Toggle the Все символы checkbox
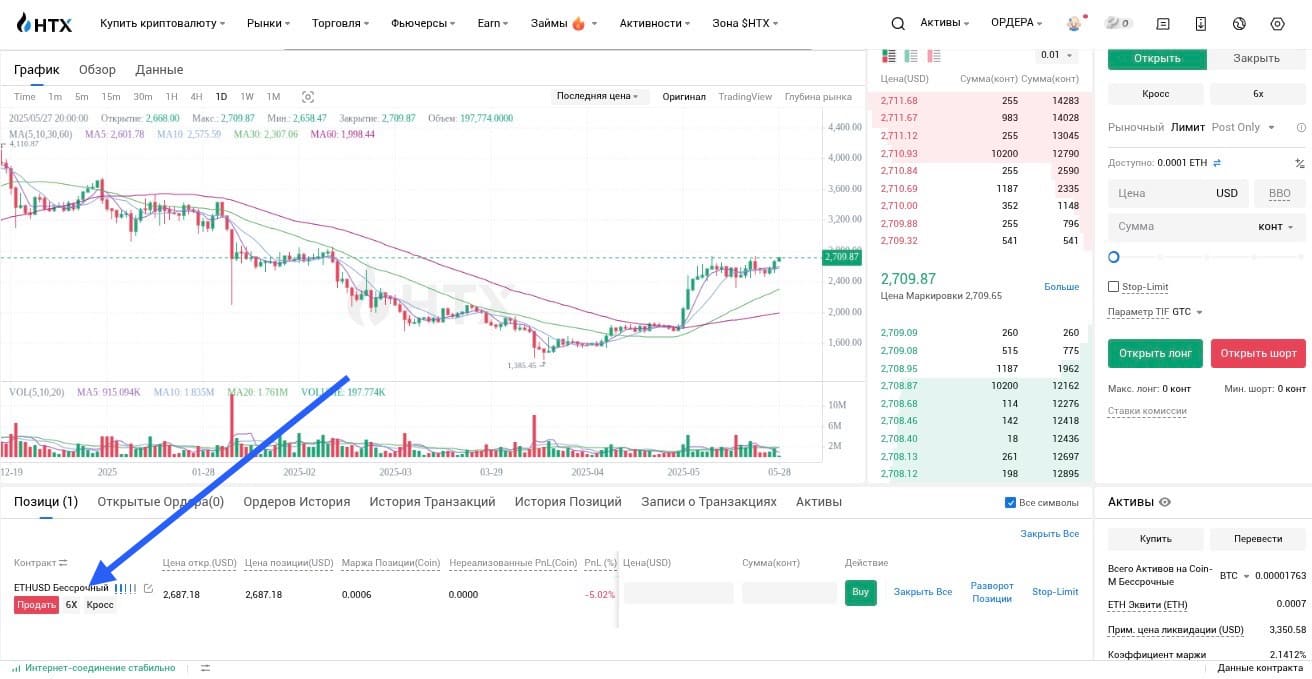 [1010, 502]
